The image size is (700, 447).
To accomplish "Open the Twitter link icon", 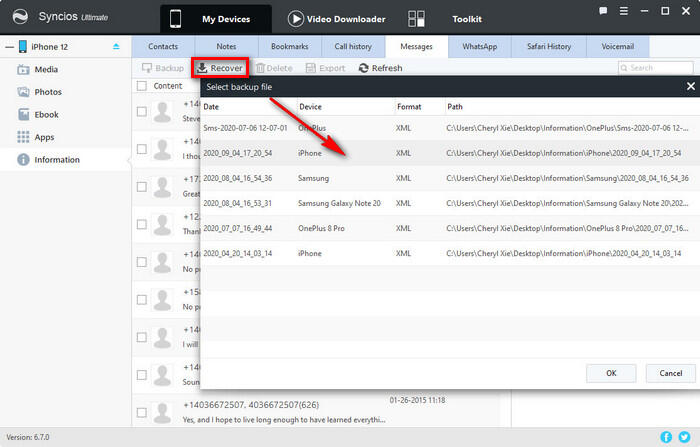I will (684, 437).
